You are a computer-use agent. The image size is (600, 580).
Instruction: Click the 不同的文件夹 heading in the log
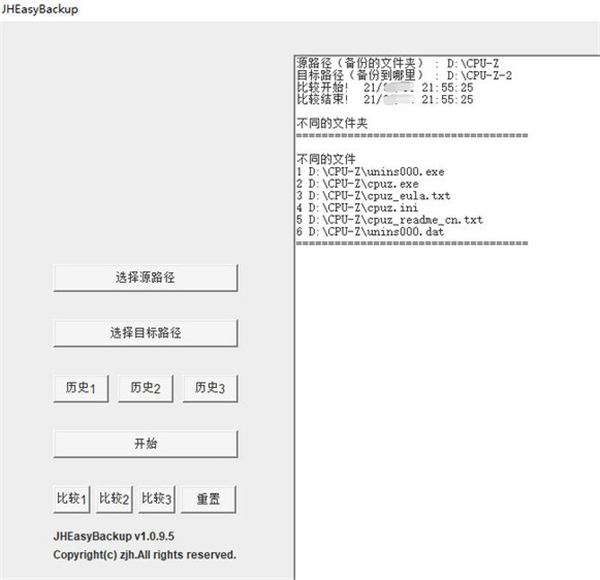tap(332, 123)
